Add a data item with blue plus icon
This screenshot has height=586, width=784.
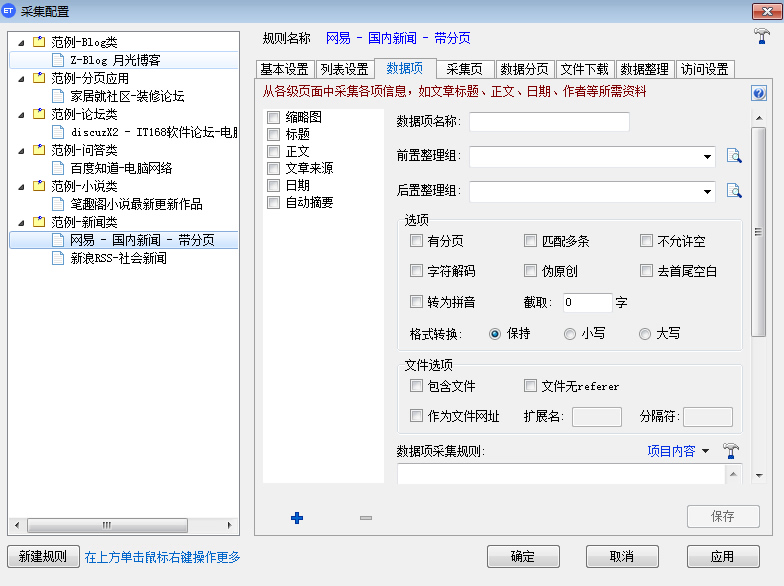pyautogui.click(x=297, y=518)
